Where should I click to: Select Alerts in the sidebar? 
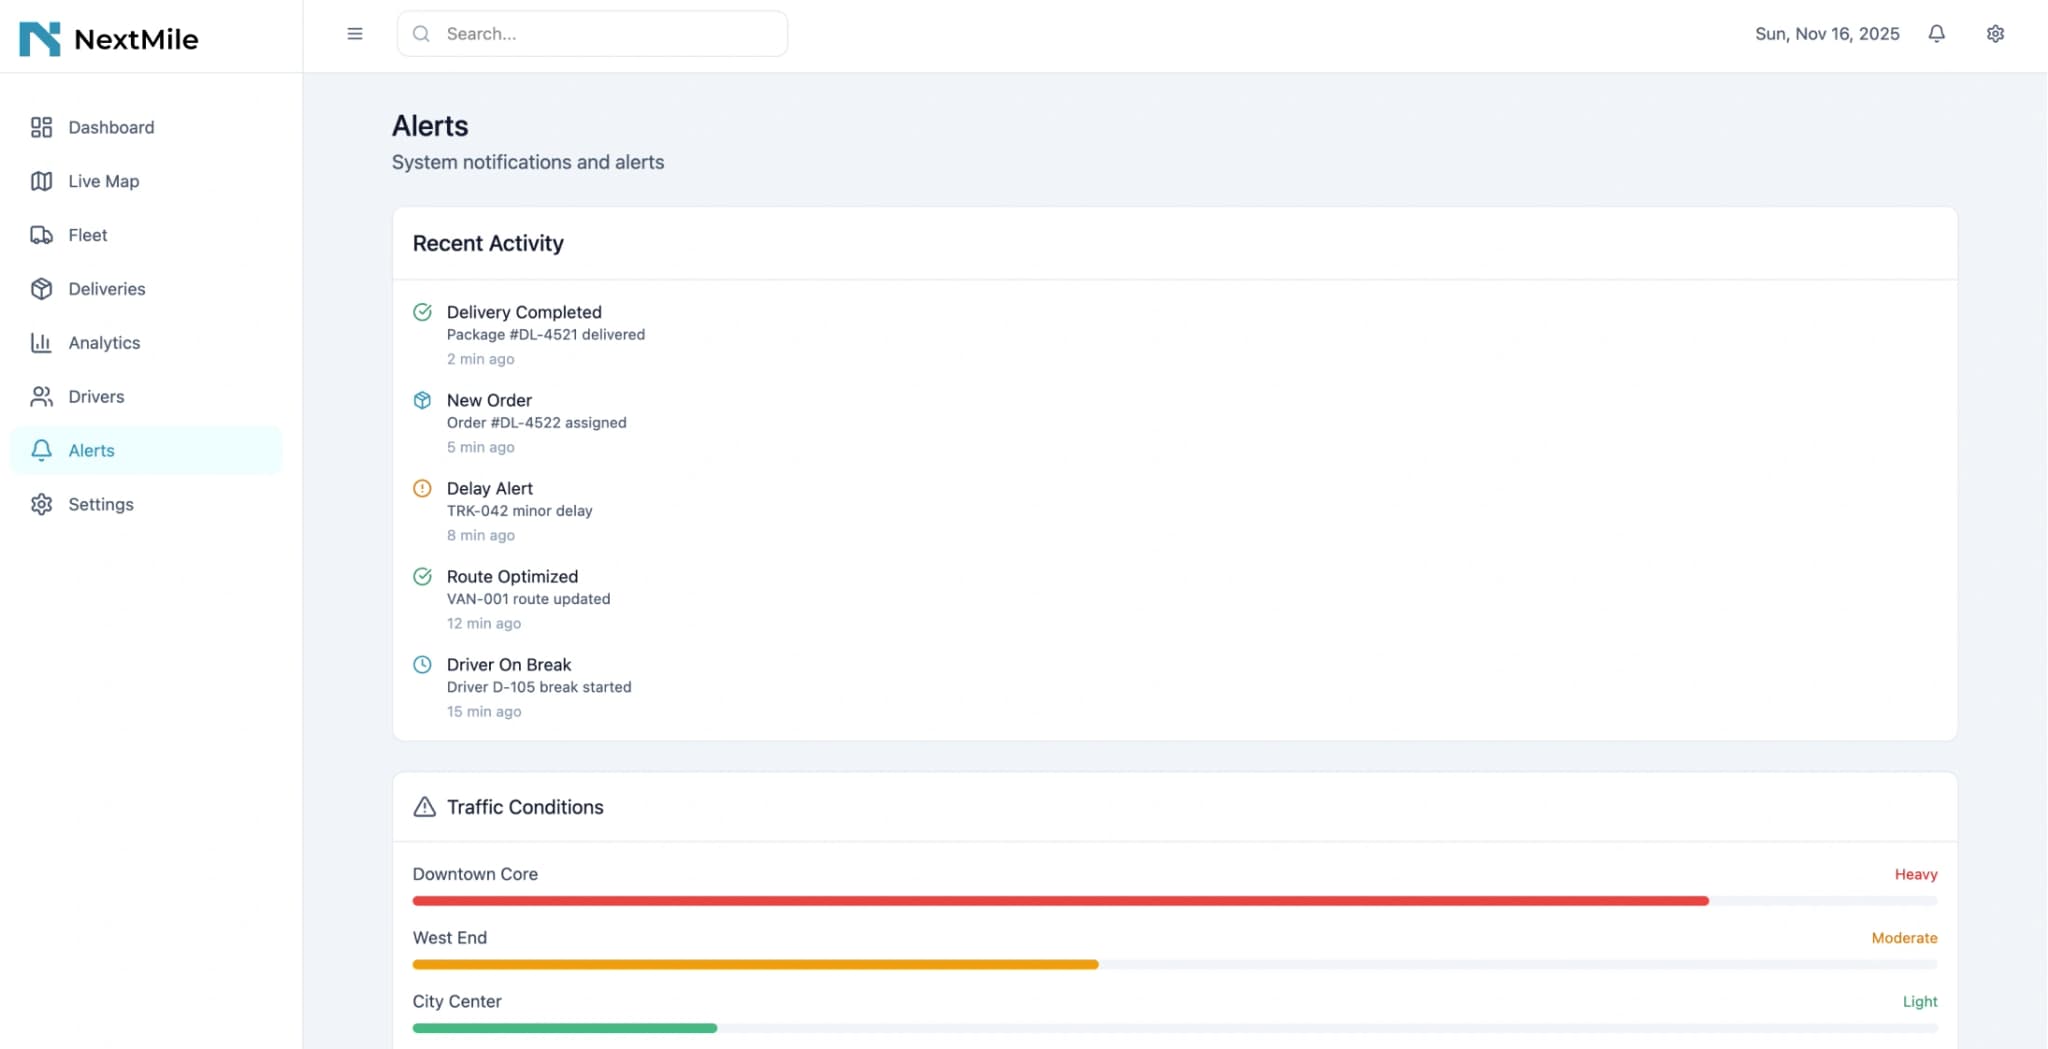pyautogui.click(x=91, y=451)
